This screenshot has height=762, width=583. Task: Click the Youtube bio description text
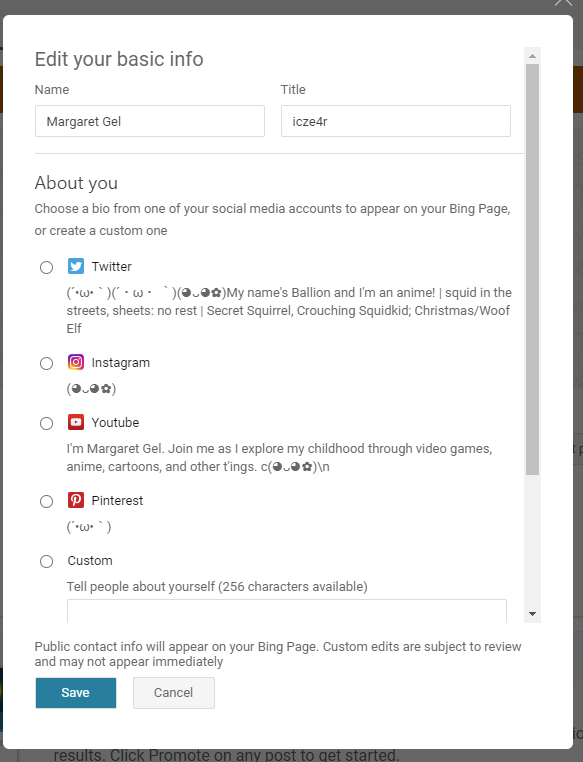279,457
